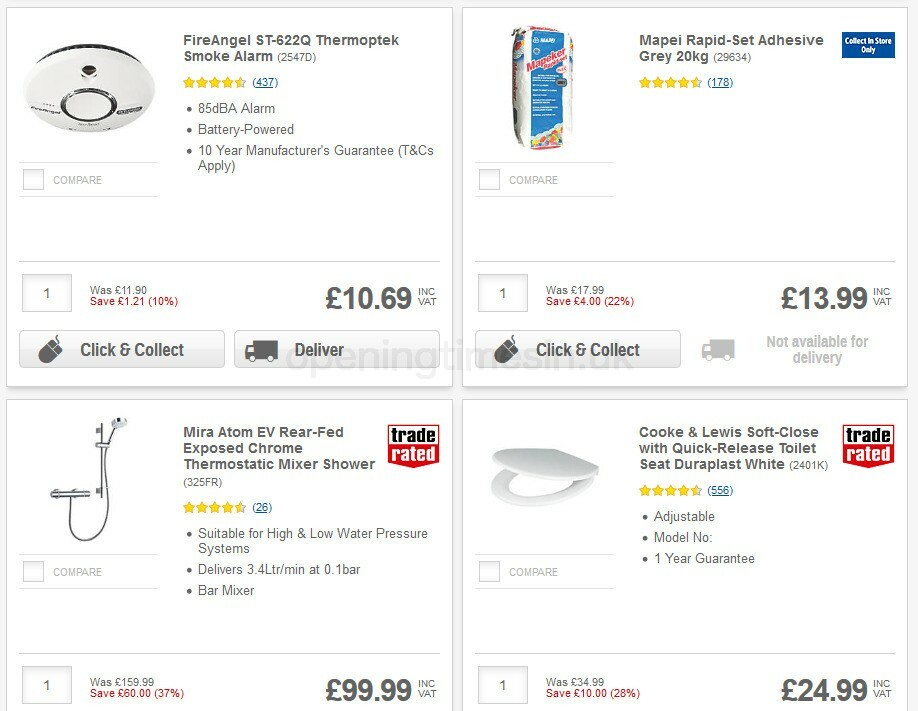Open the Mira shower reviews (26)
Screen dimensions: 918x711
[260, 507]
